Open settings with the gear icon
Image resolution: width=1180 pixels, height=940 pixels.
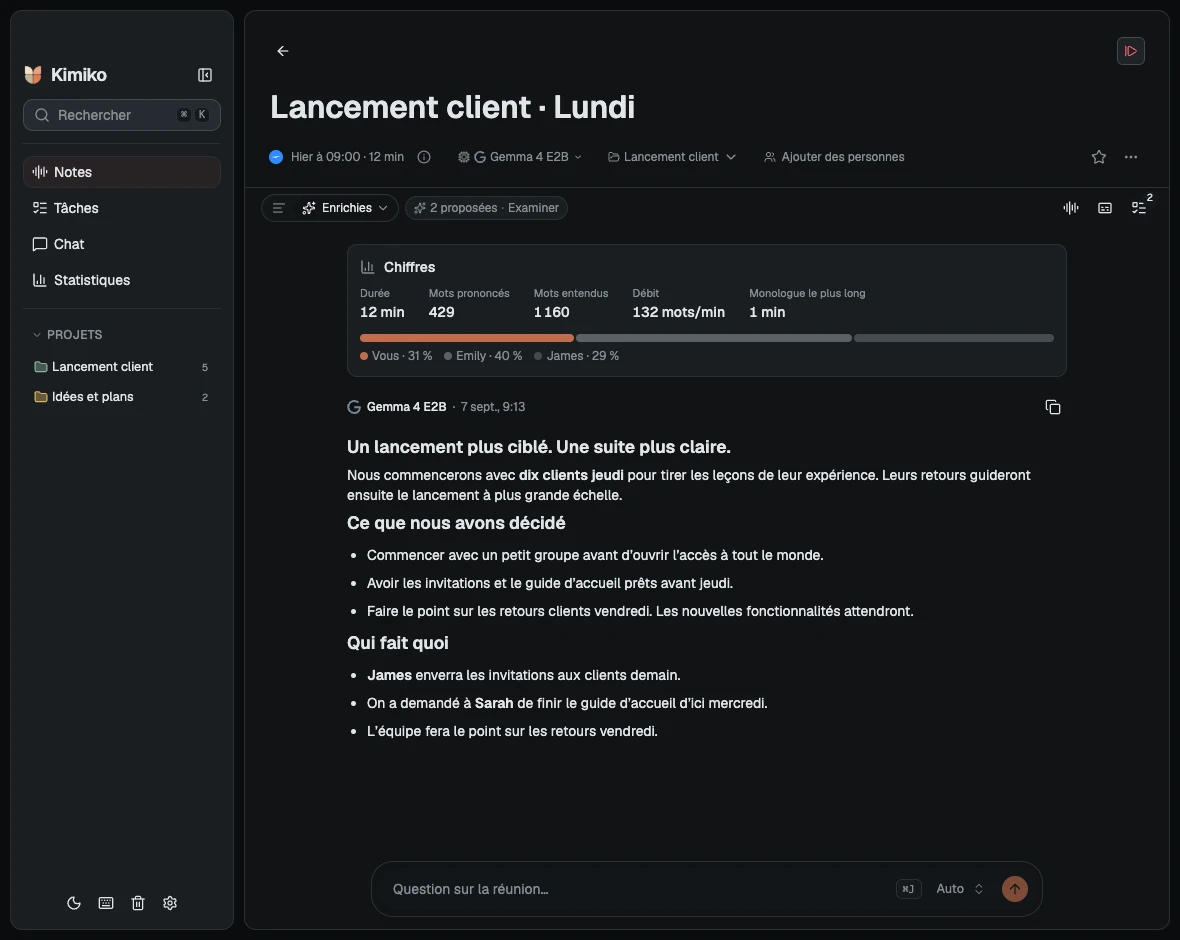click(x=170, y=903)
